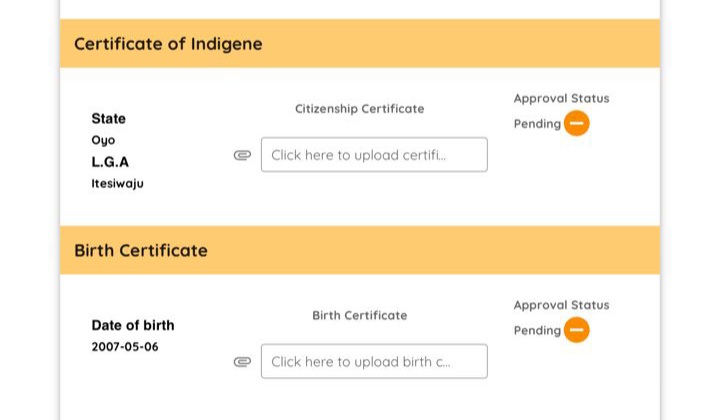
Task: Select the Itesiwaju L.G.A value
Action: click(x=117, y=184)
